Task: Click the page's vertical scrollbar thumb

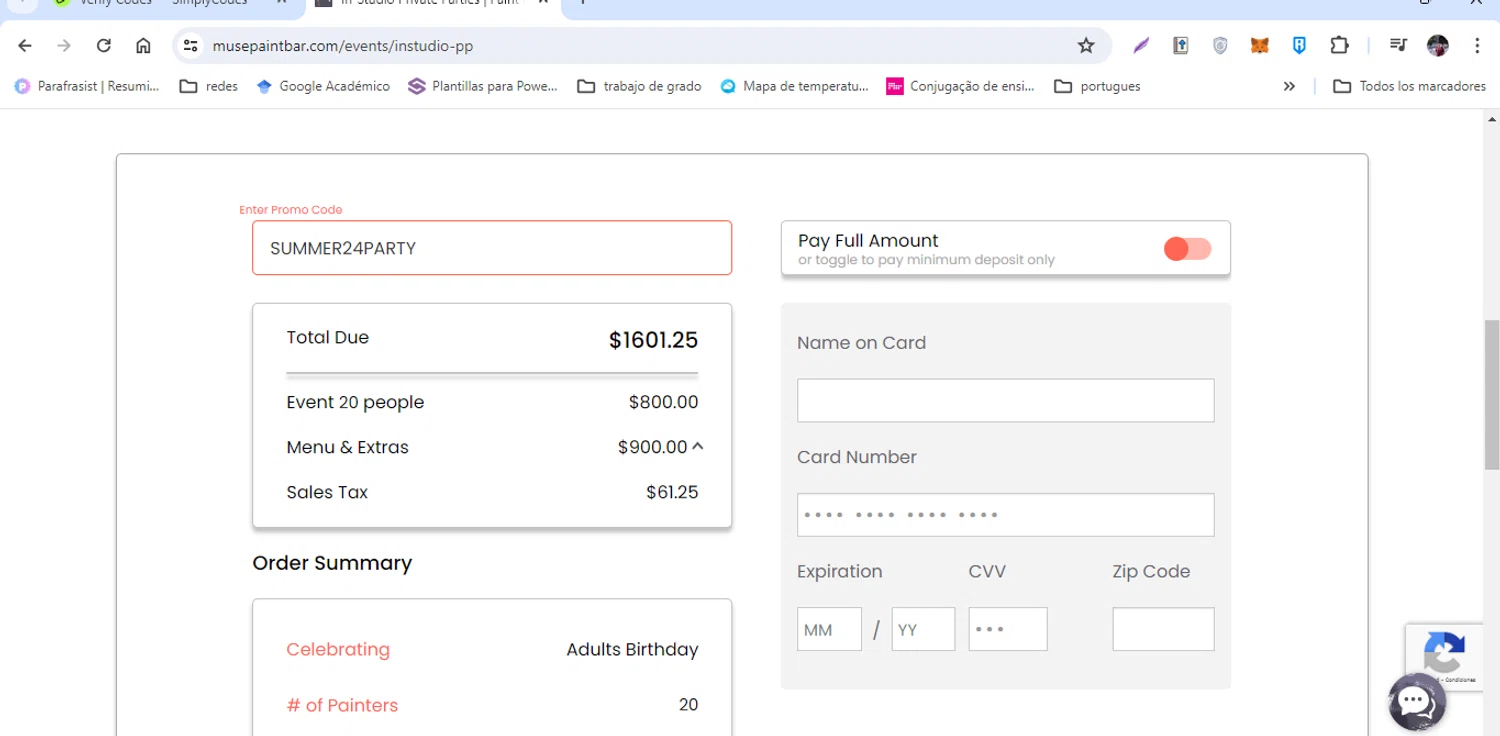Action: pyautogui.click(x=1491, y=395)
